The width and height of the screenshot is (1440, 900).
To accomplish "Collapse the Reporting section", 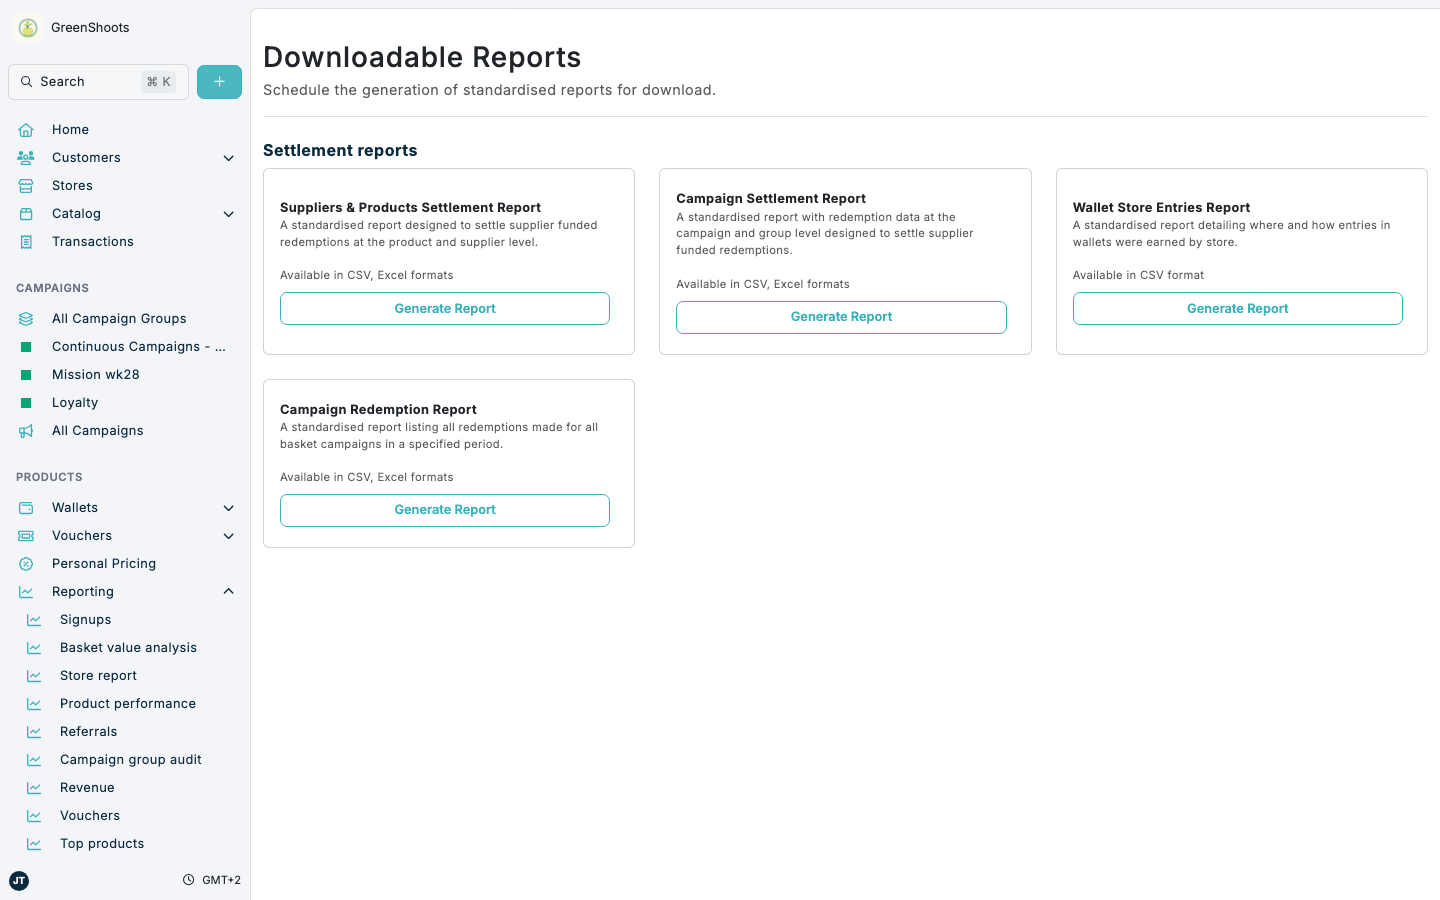I will click(228, 591).
